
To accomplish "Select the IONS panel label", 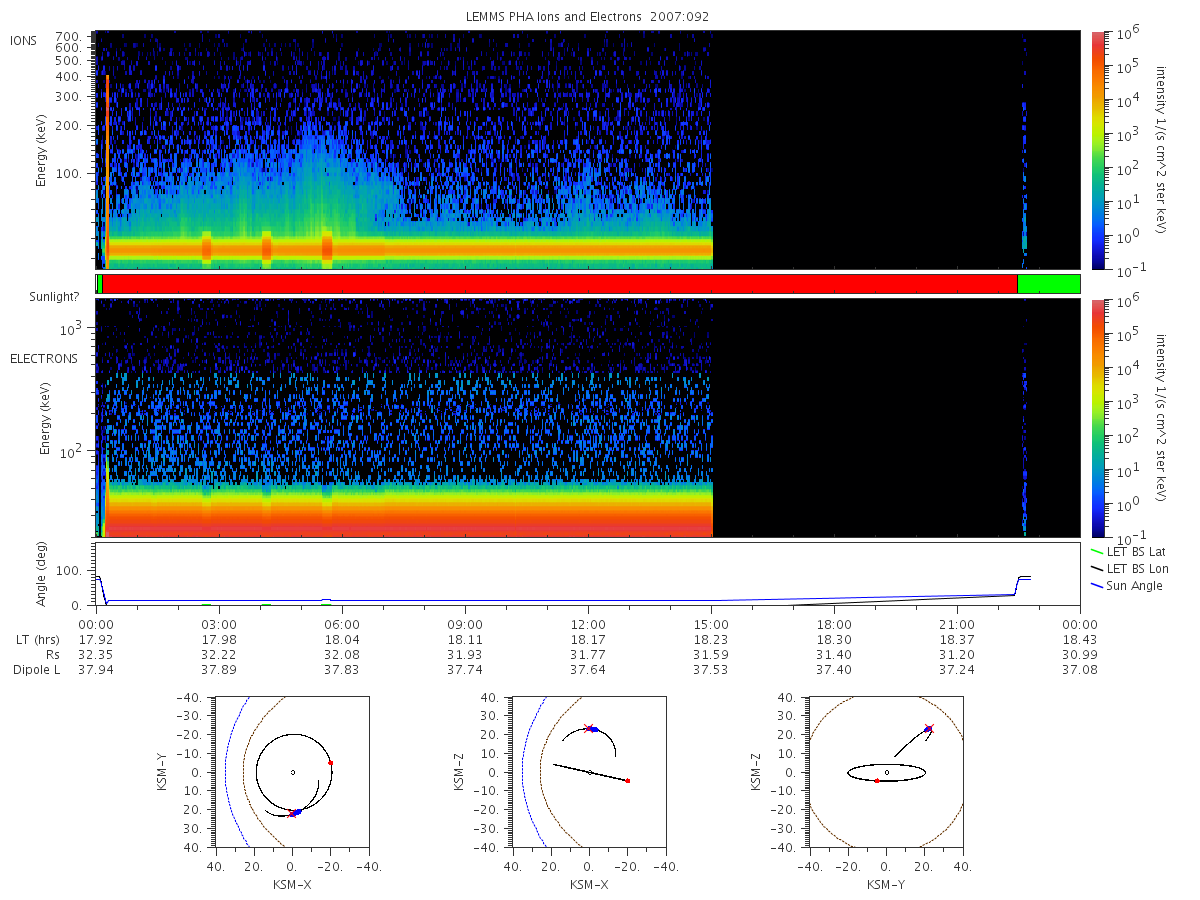I will coord(24,40).
